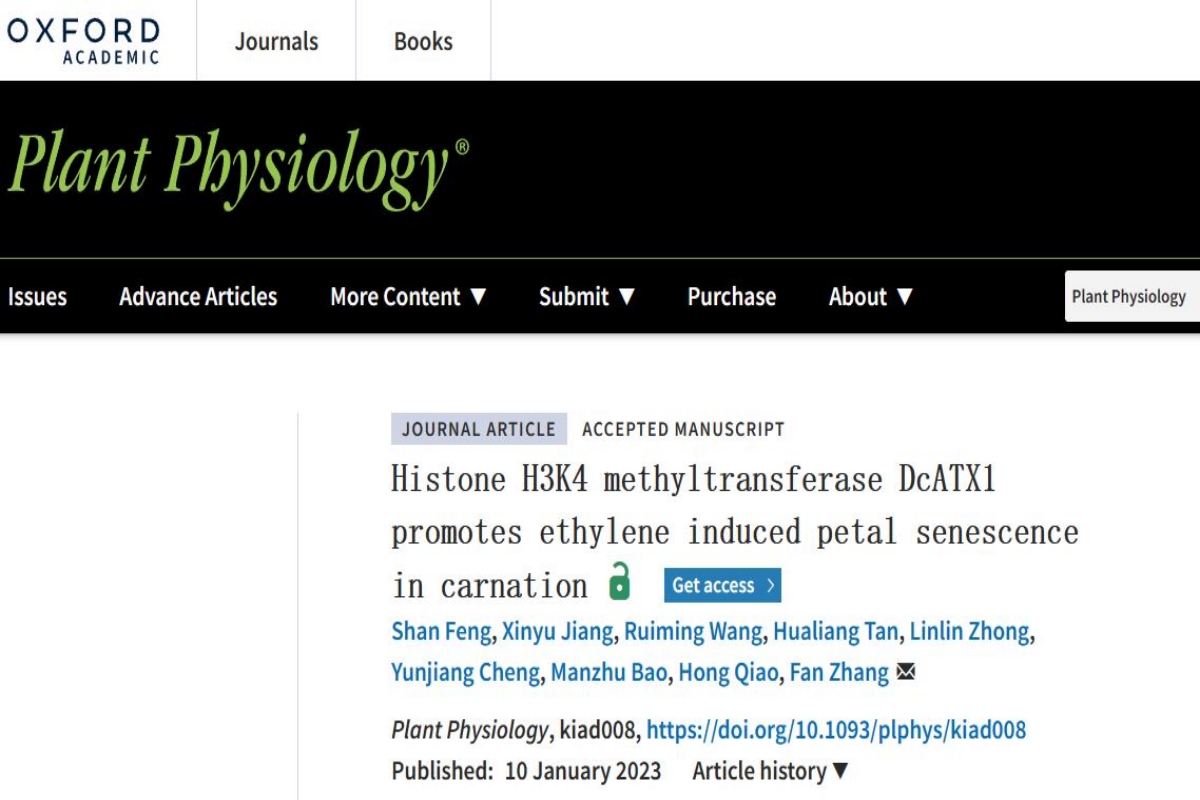Go to Issues in the navigation bar
The height and width of the screenshot is (800, 1200).
click(37, 297)
